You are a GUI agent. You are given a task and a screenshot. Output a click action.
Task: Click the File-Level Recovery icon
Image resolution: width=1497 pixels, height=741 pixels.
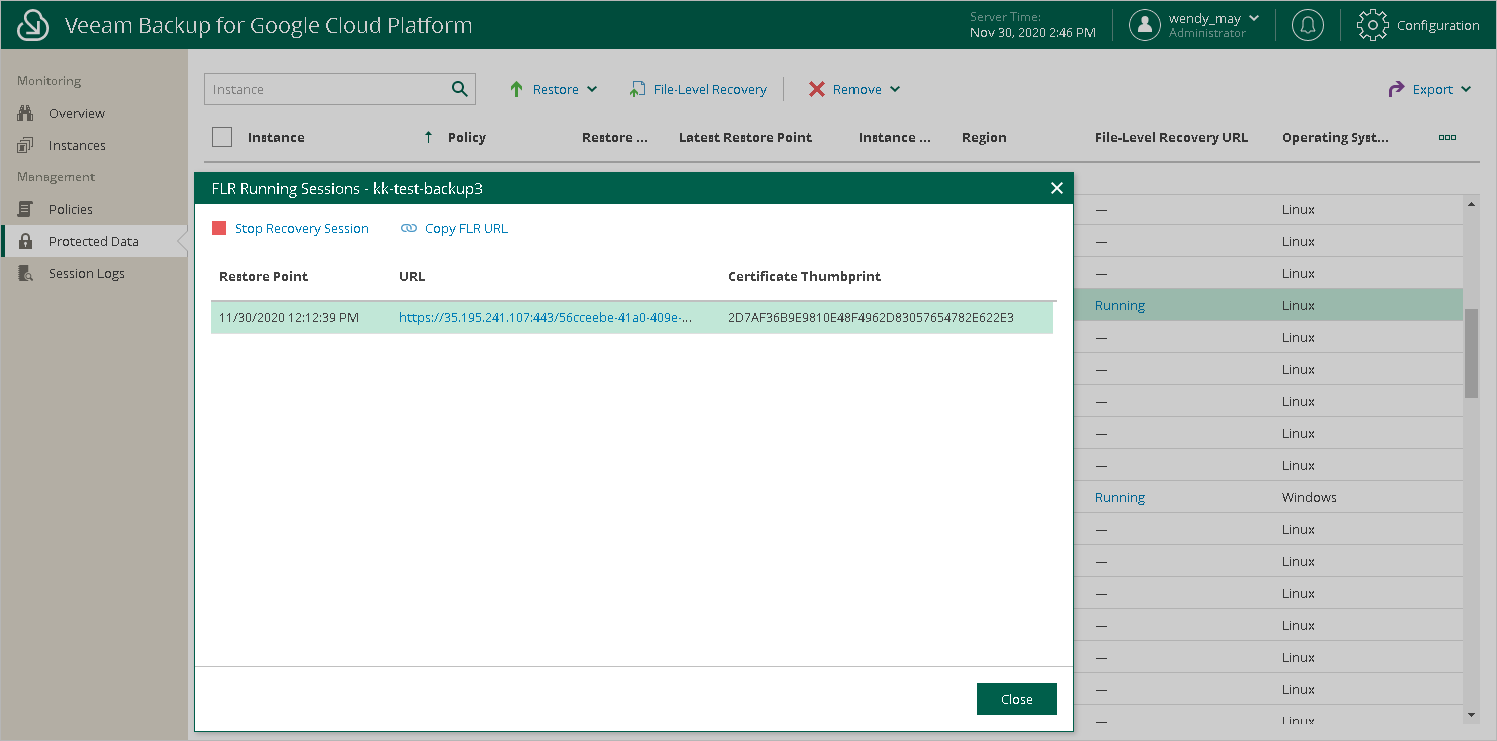click(x=637, y=89)
